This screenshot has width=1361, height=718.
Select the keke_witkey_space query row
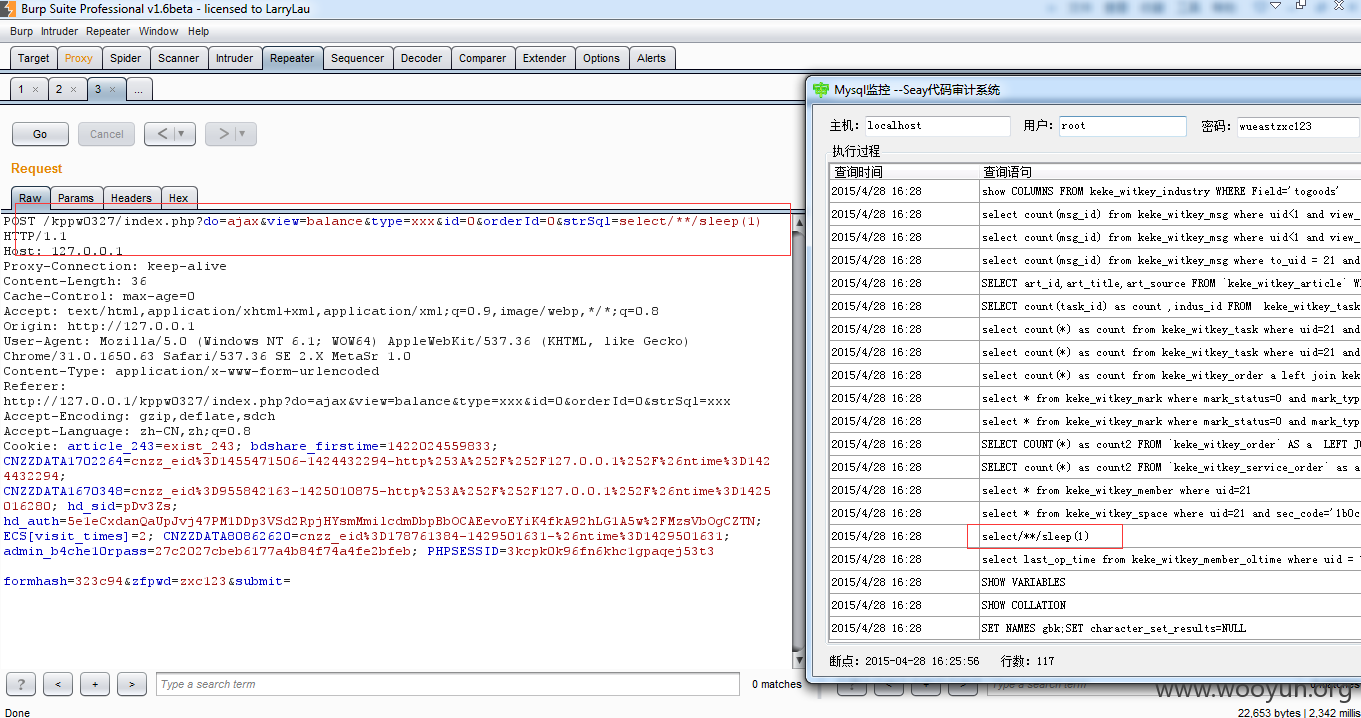pyautogui.click(x=1095, y=513)
